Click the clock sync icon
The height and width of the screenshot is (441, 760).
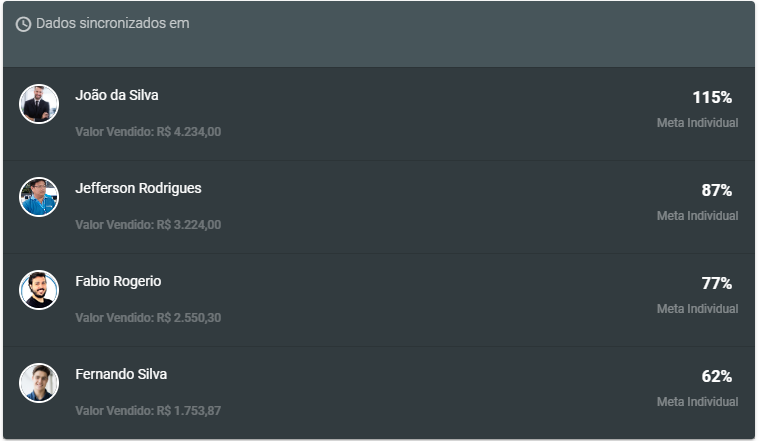(x=23, y=24)
